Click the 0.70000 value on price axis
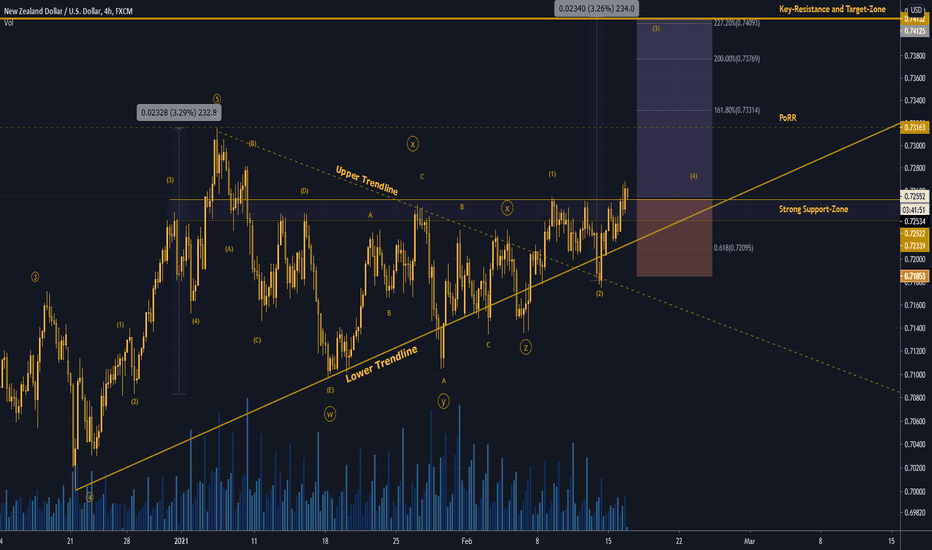The width and height of the screenshot is (932, 550). [915, 492]
